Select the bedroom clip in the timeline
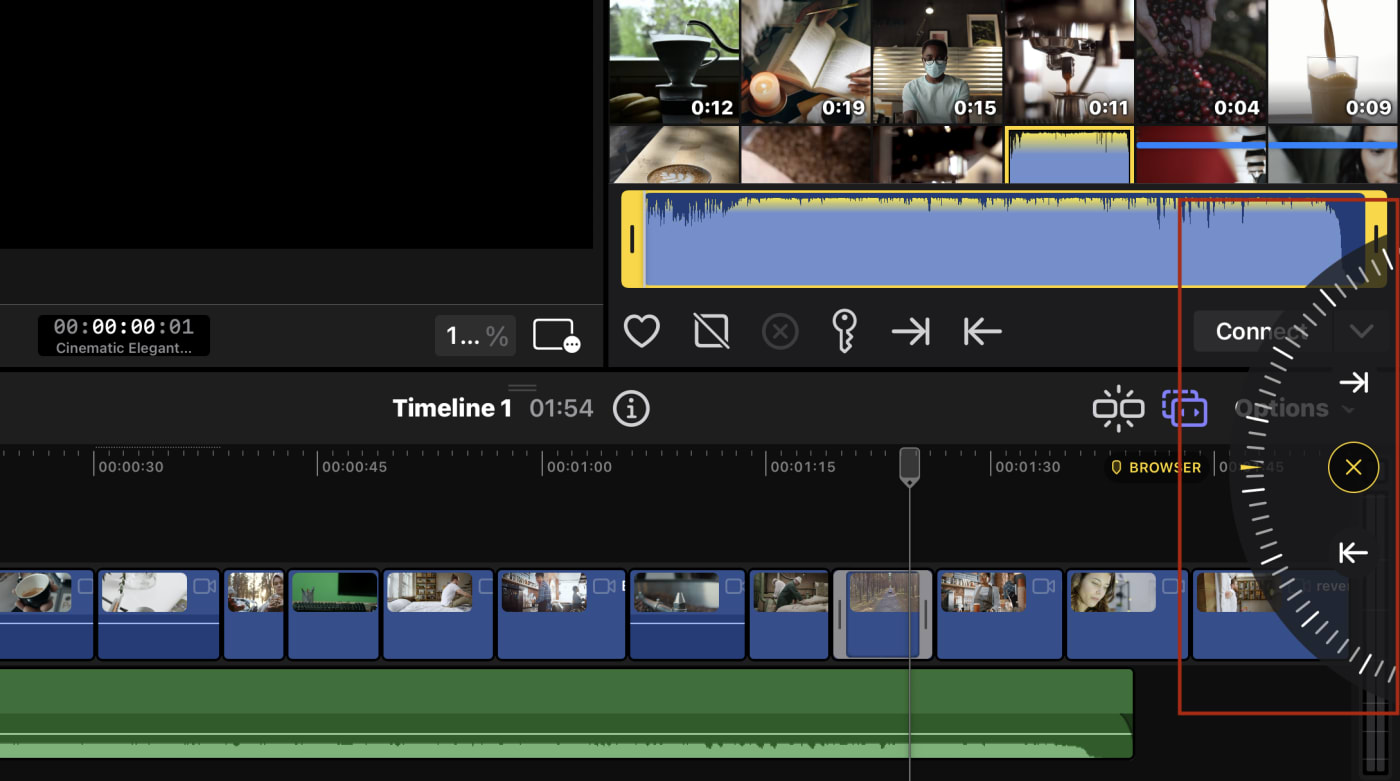 point(439,615)
